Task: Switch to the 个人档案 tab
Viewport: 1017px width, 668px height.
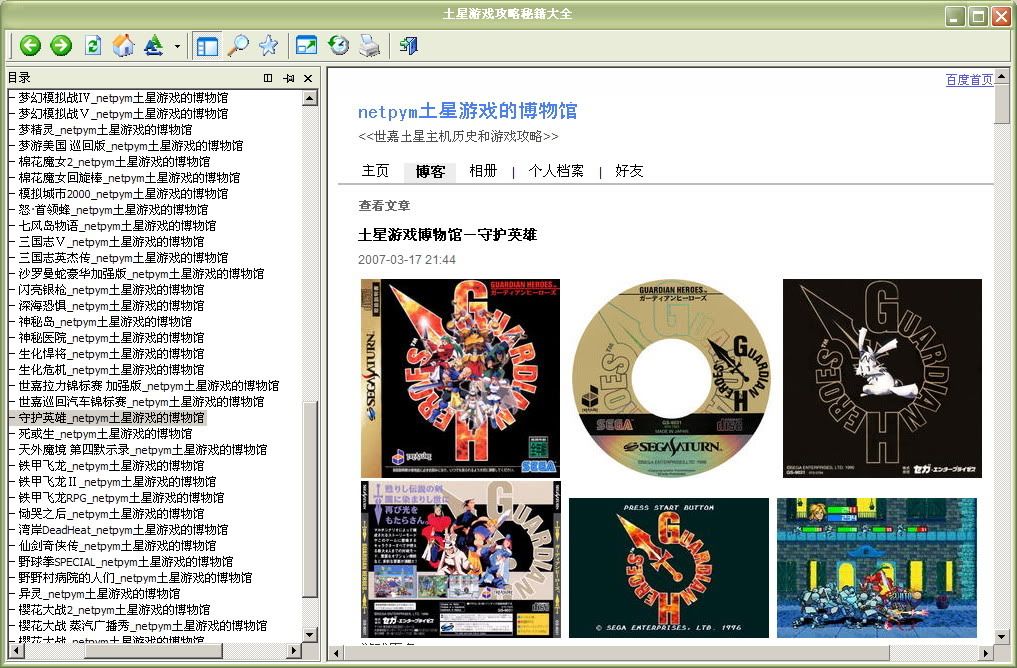Action: (x=556, y=171)
